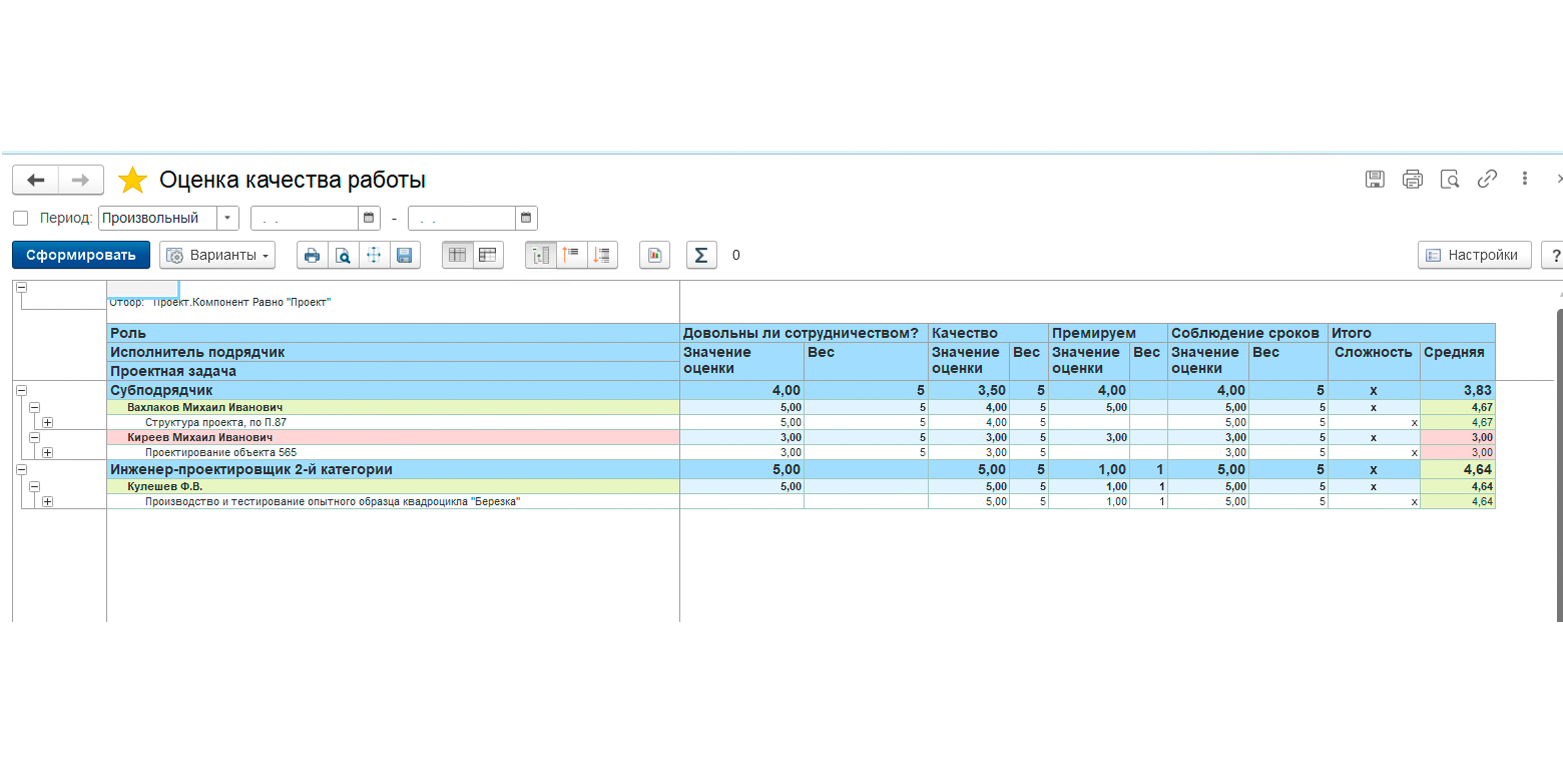
Task: Enable the Период checkbox
Action: tap(20, 218)
